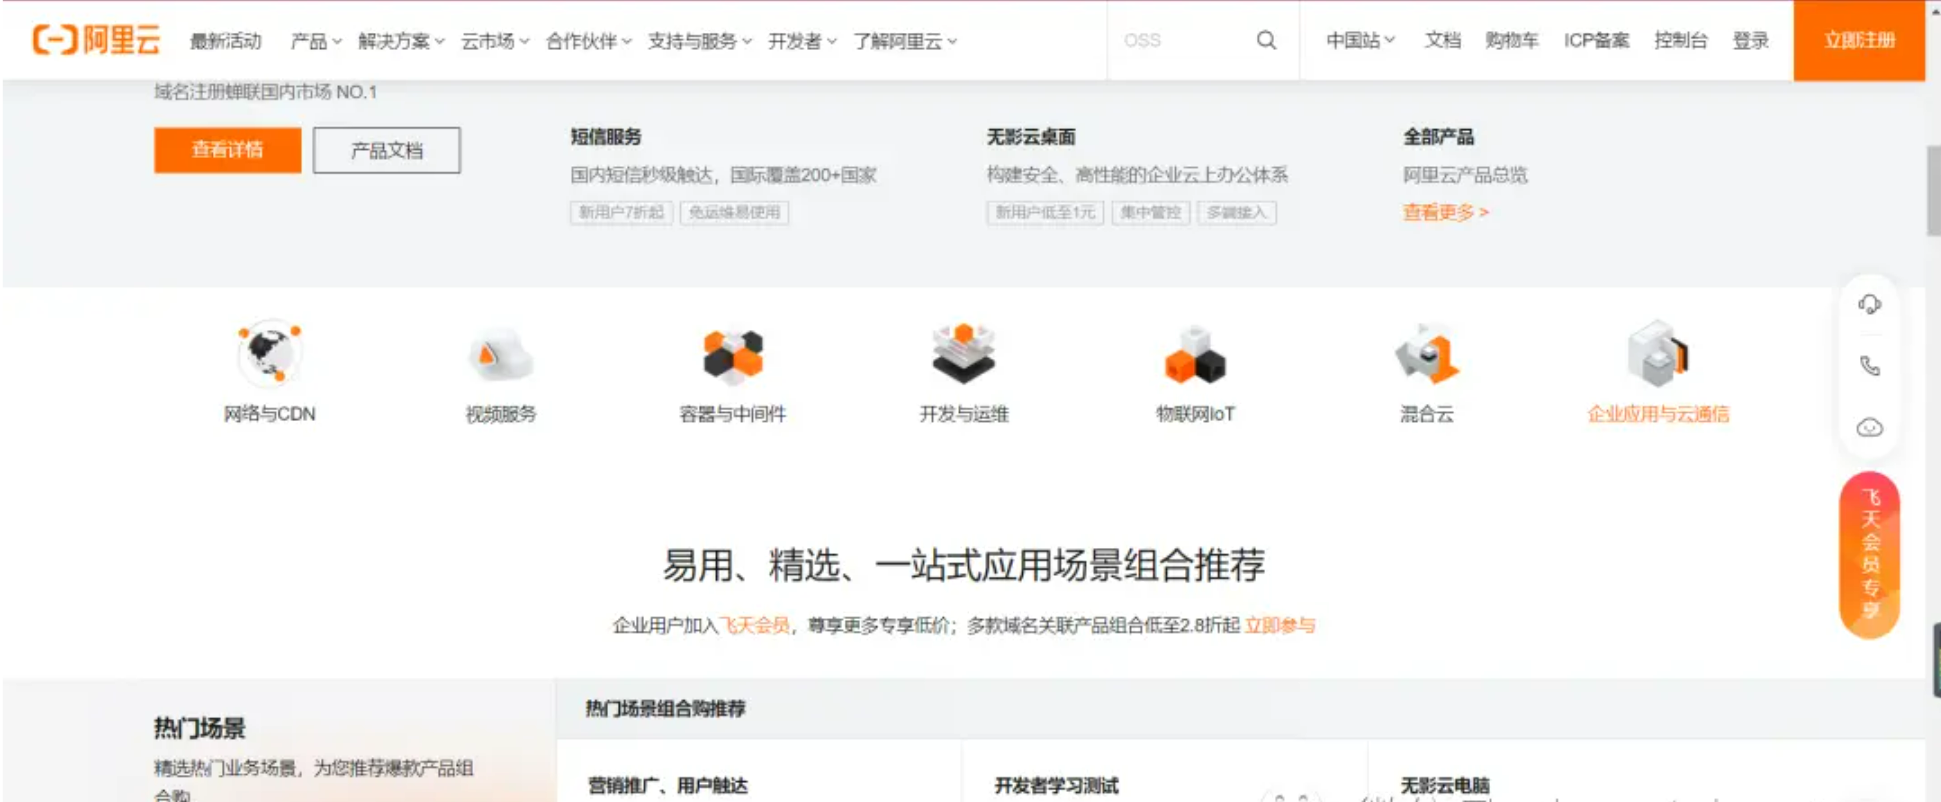Open 控制台 in the top bar
The image size is (1941, 802).
(x=1681, y=40)
